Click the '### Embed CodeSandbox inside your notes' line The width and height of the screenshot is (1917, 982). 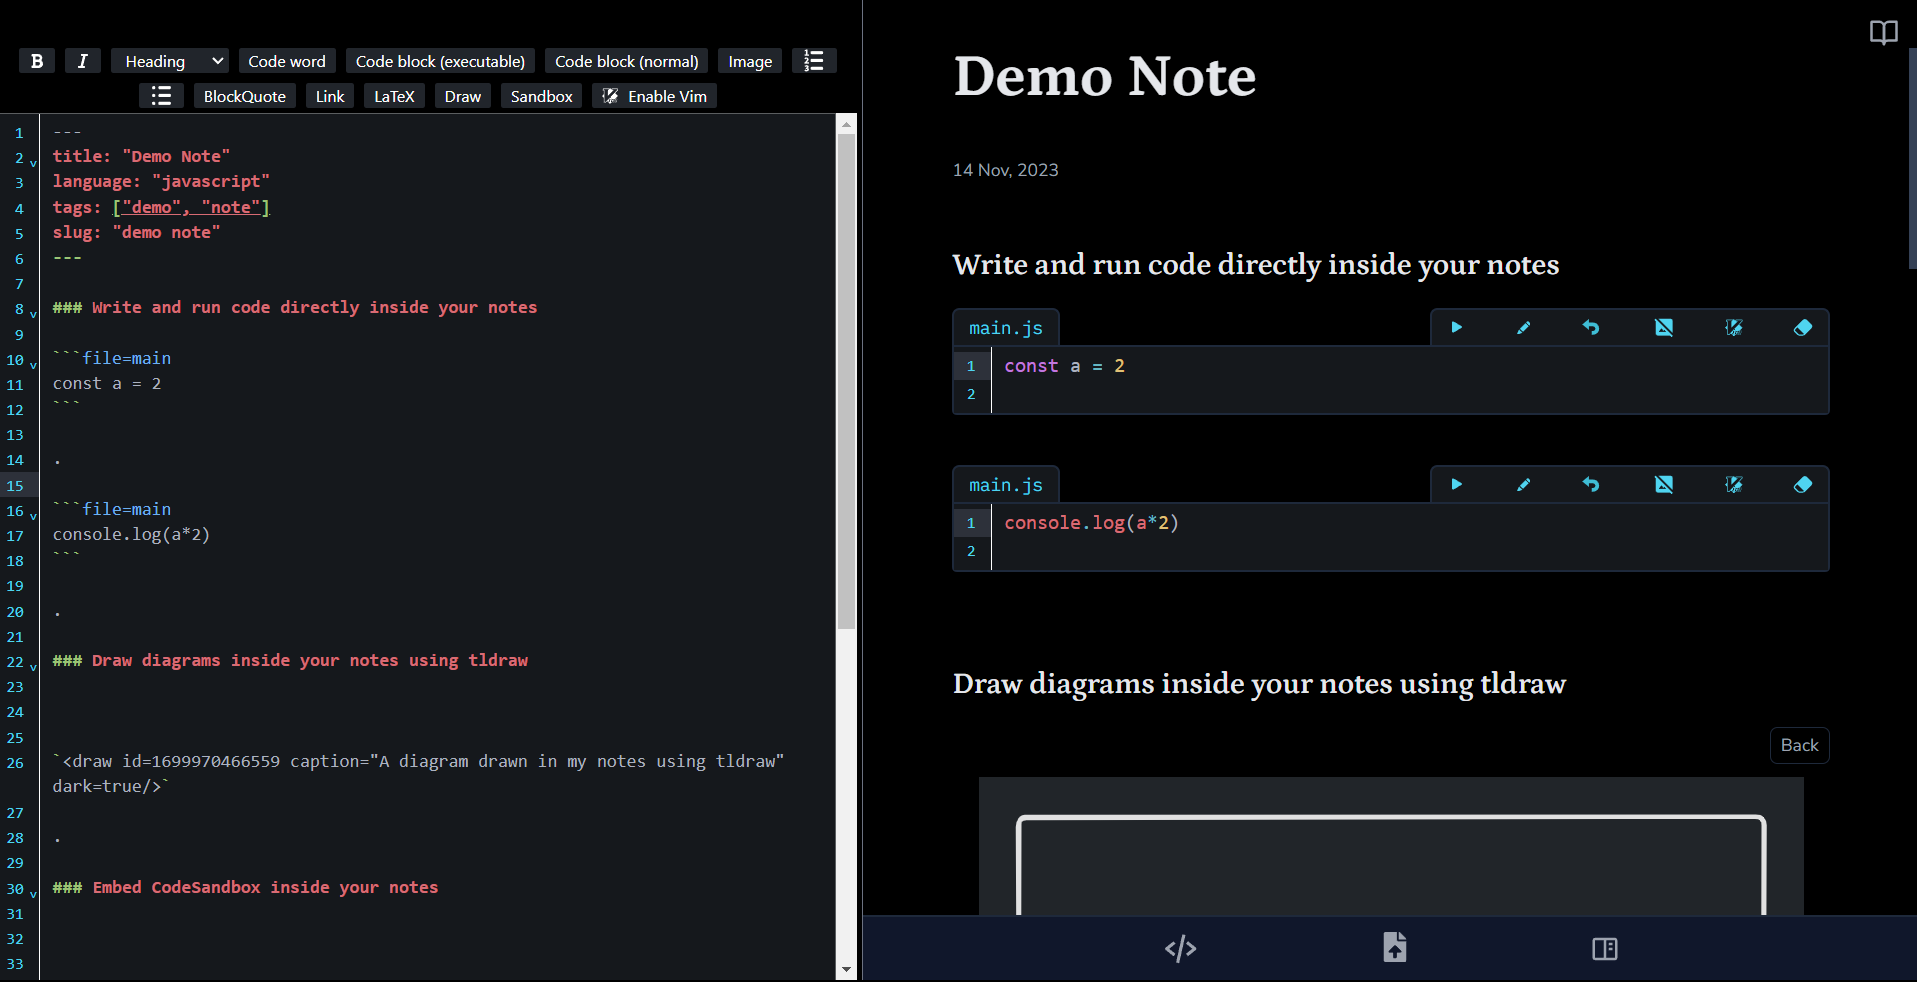coord(245,887)
